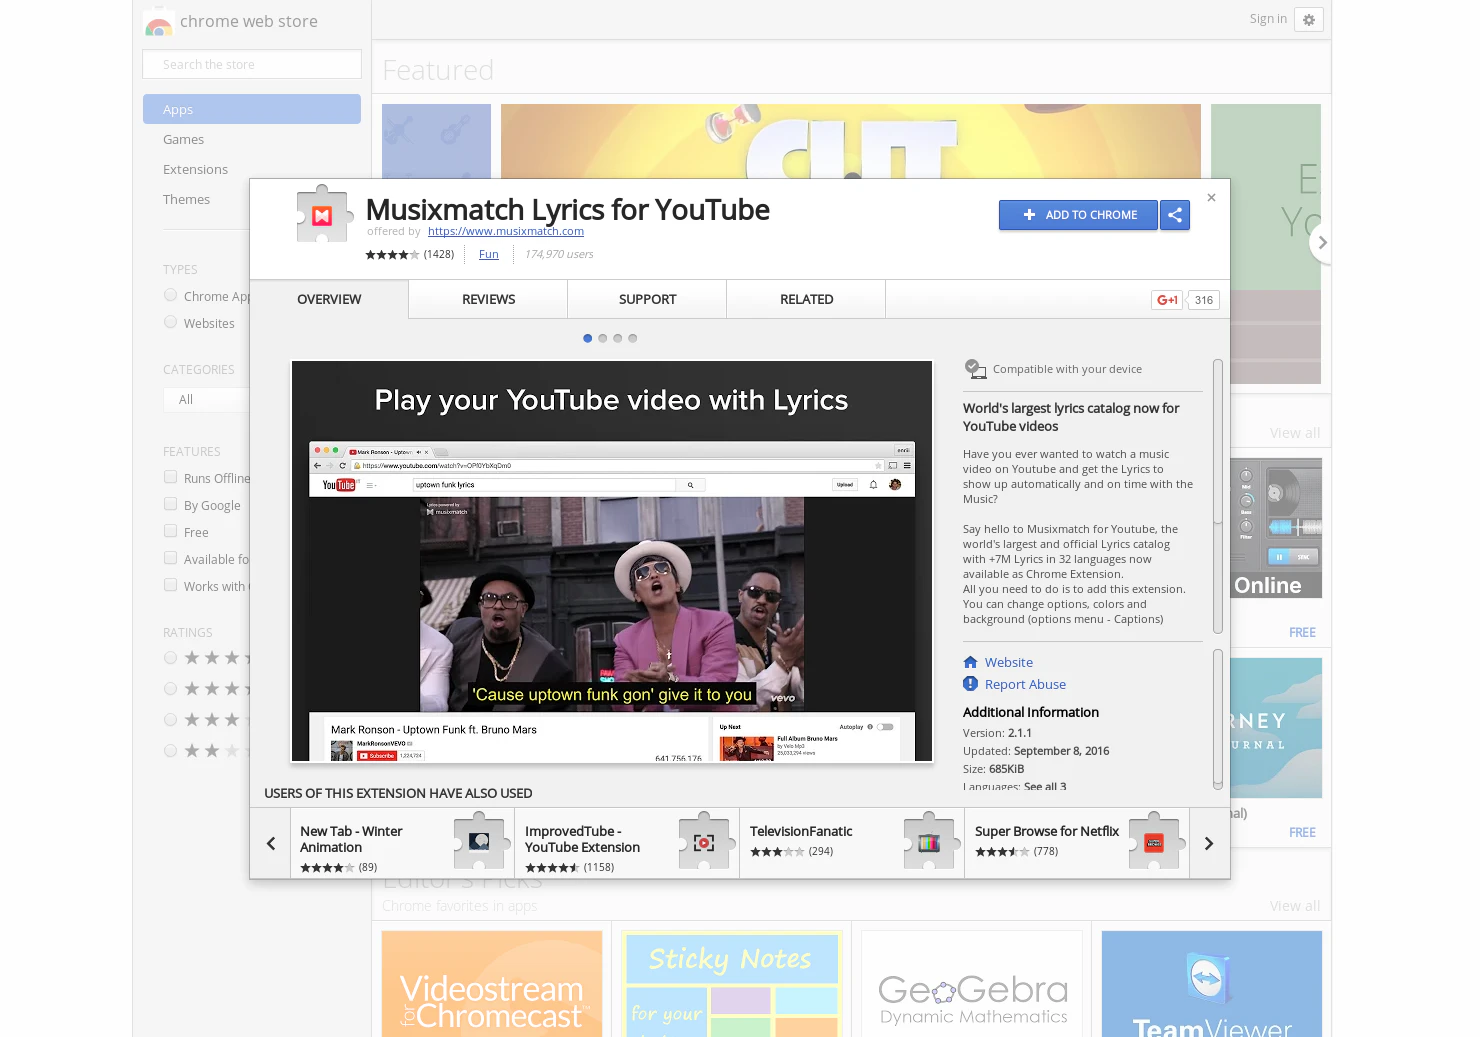Click the Website home icon
The image size is (1480, 1037).
(970, 662)
